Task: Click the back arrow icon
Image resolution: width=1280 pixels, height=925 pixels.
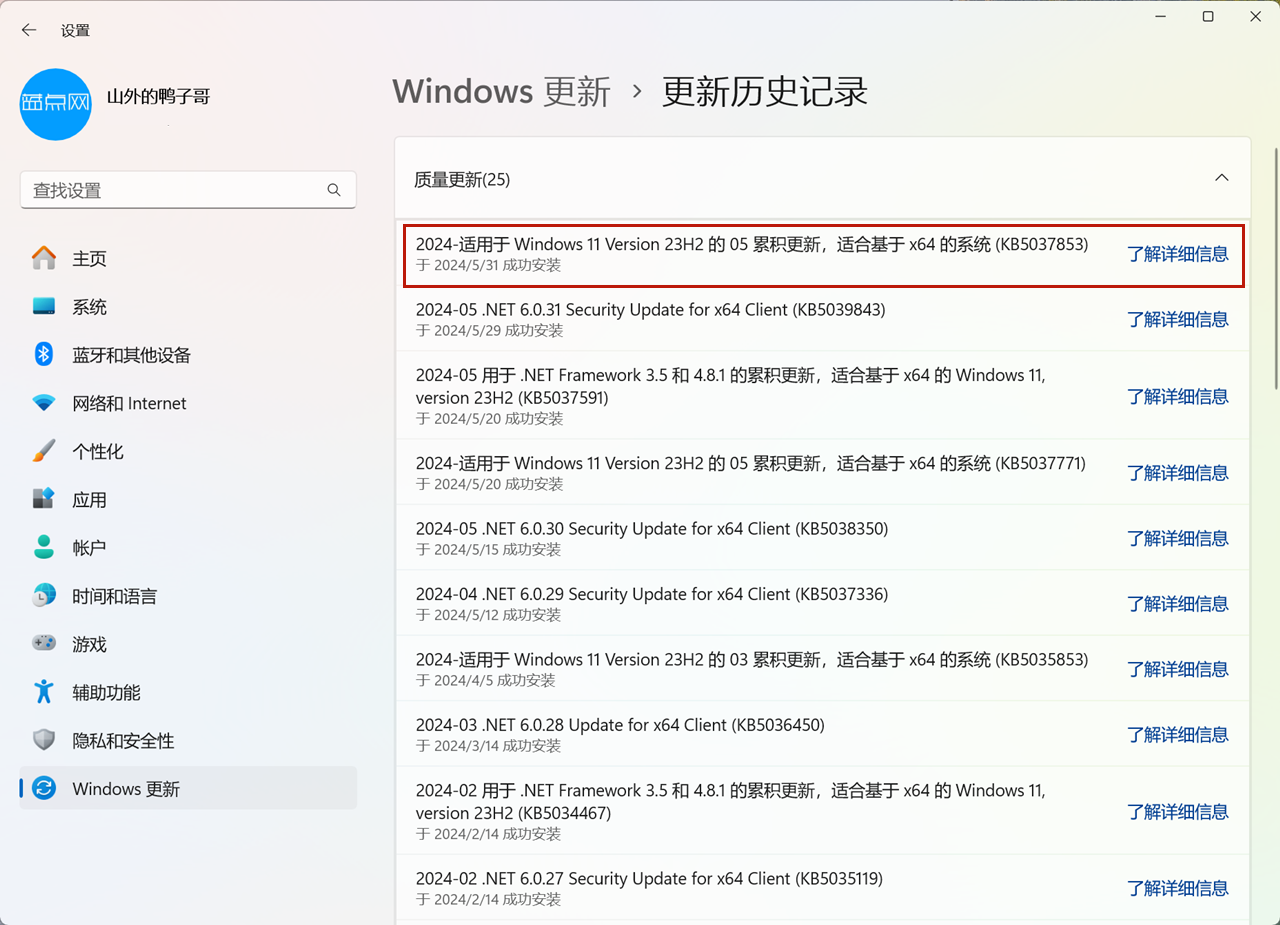Action: point(29,30)
